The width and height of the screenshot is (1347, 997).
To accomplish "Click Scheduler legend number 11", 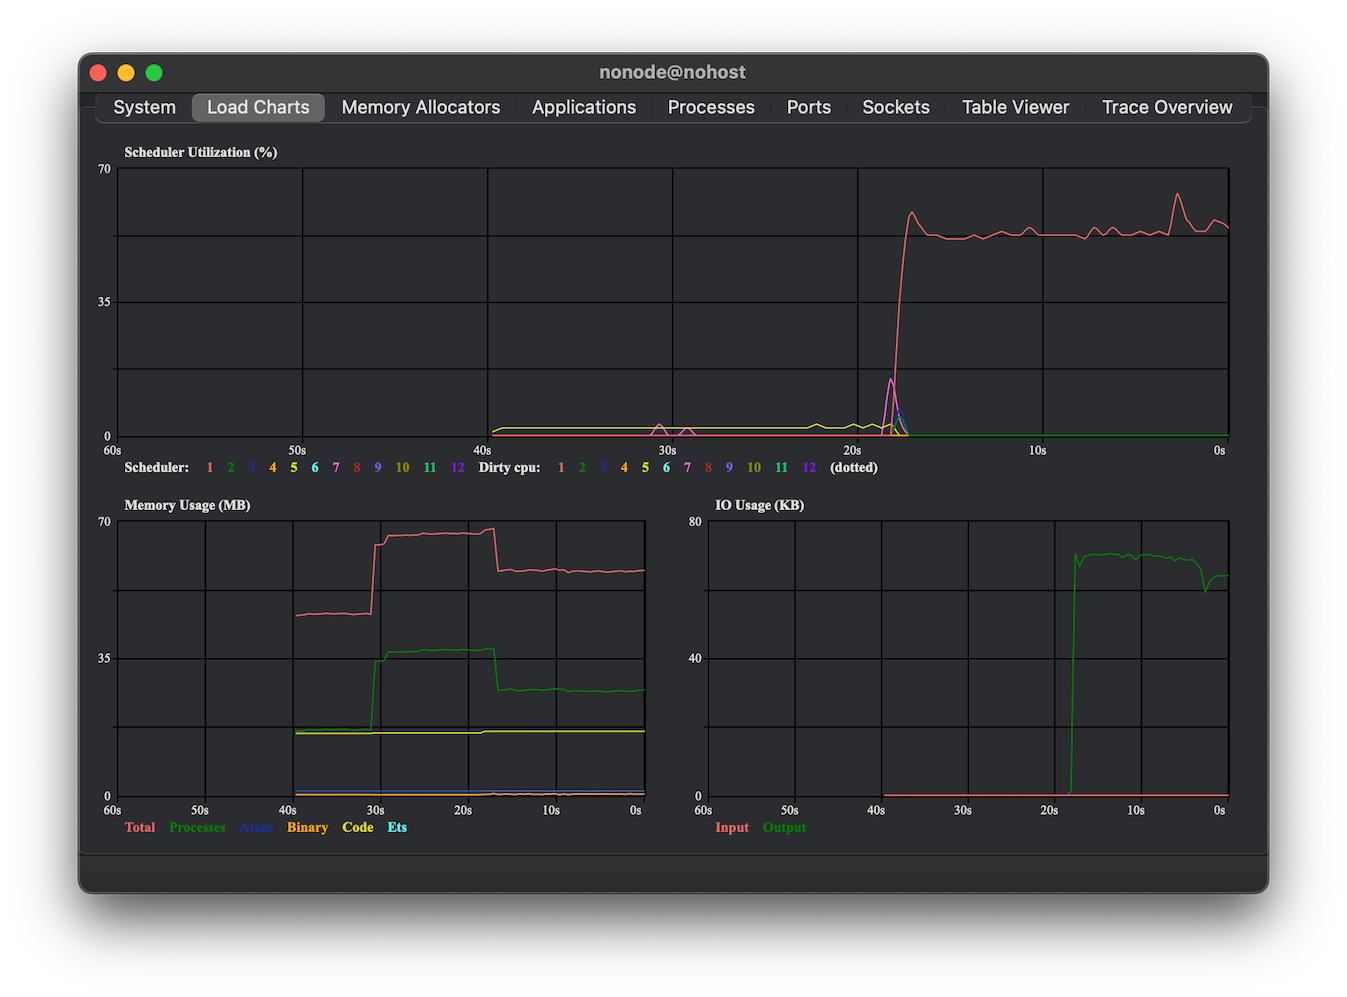I will pos(430,467).
